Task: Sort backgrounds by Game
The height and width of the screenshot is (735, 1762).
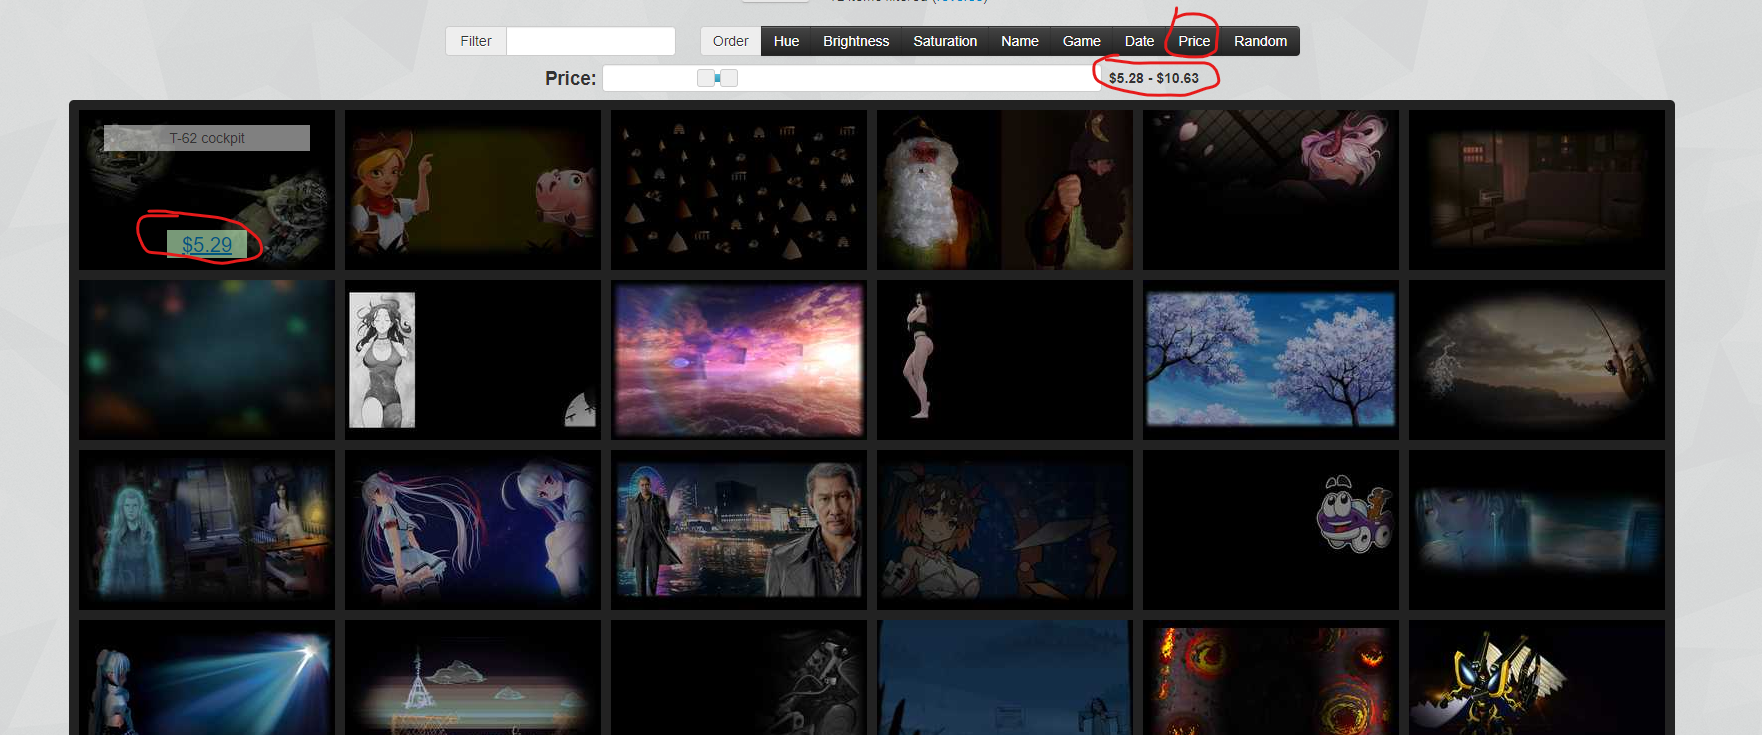Action: (1082, 41)
